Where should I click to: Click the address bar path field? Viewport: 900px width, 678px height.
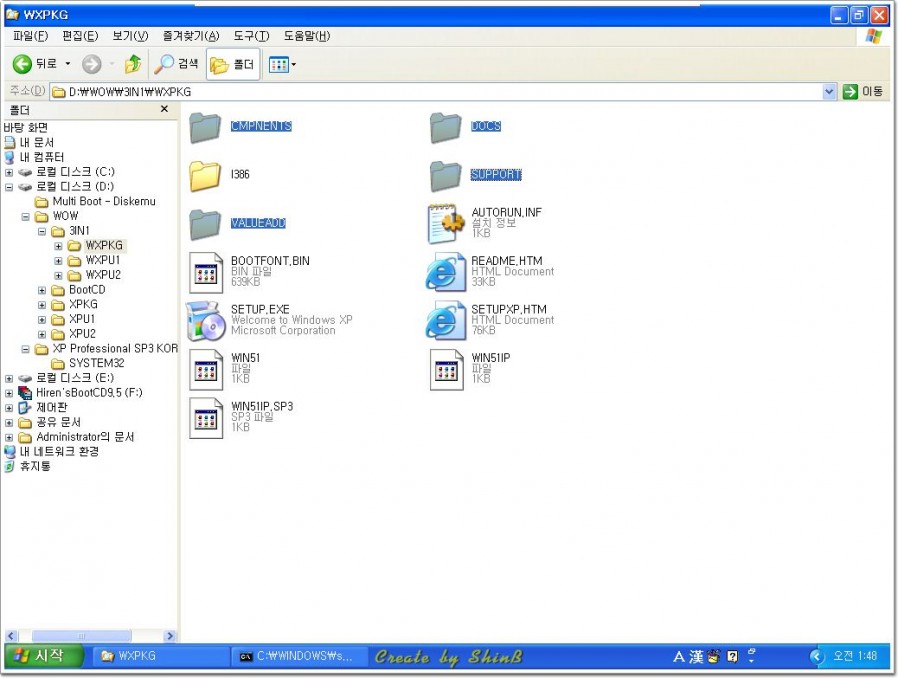click(x=436, y=91)
